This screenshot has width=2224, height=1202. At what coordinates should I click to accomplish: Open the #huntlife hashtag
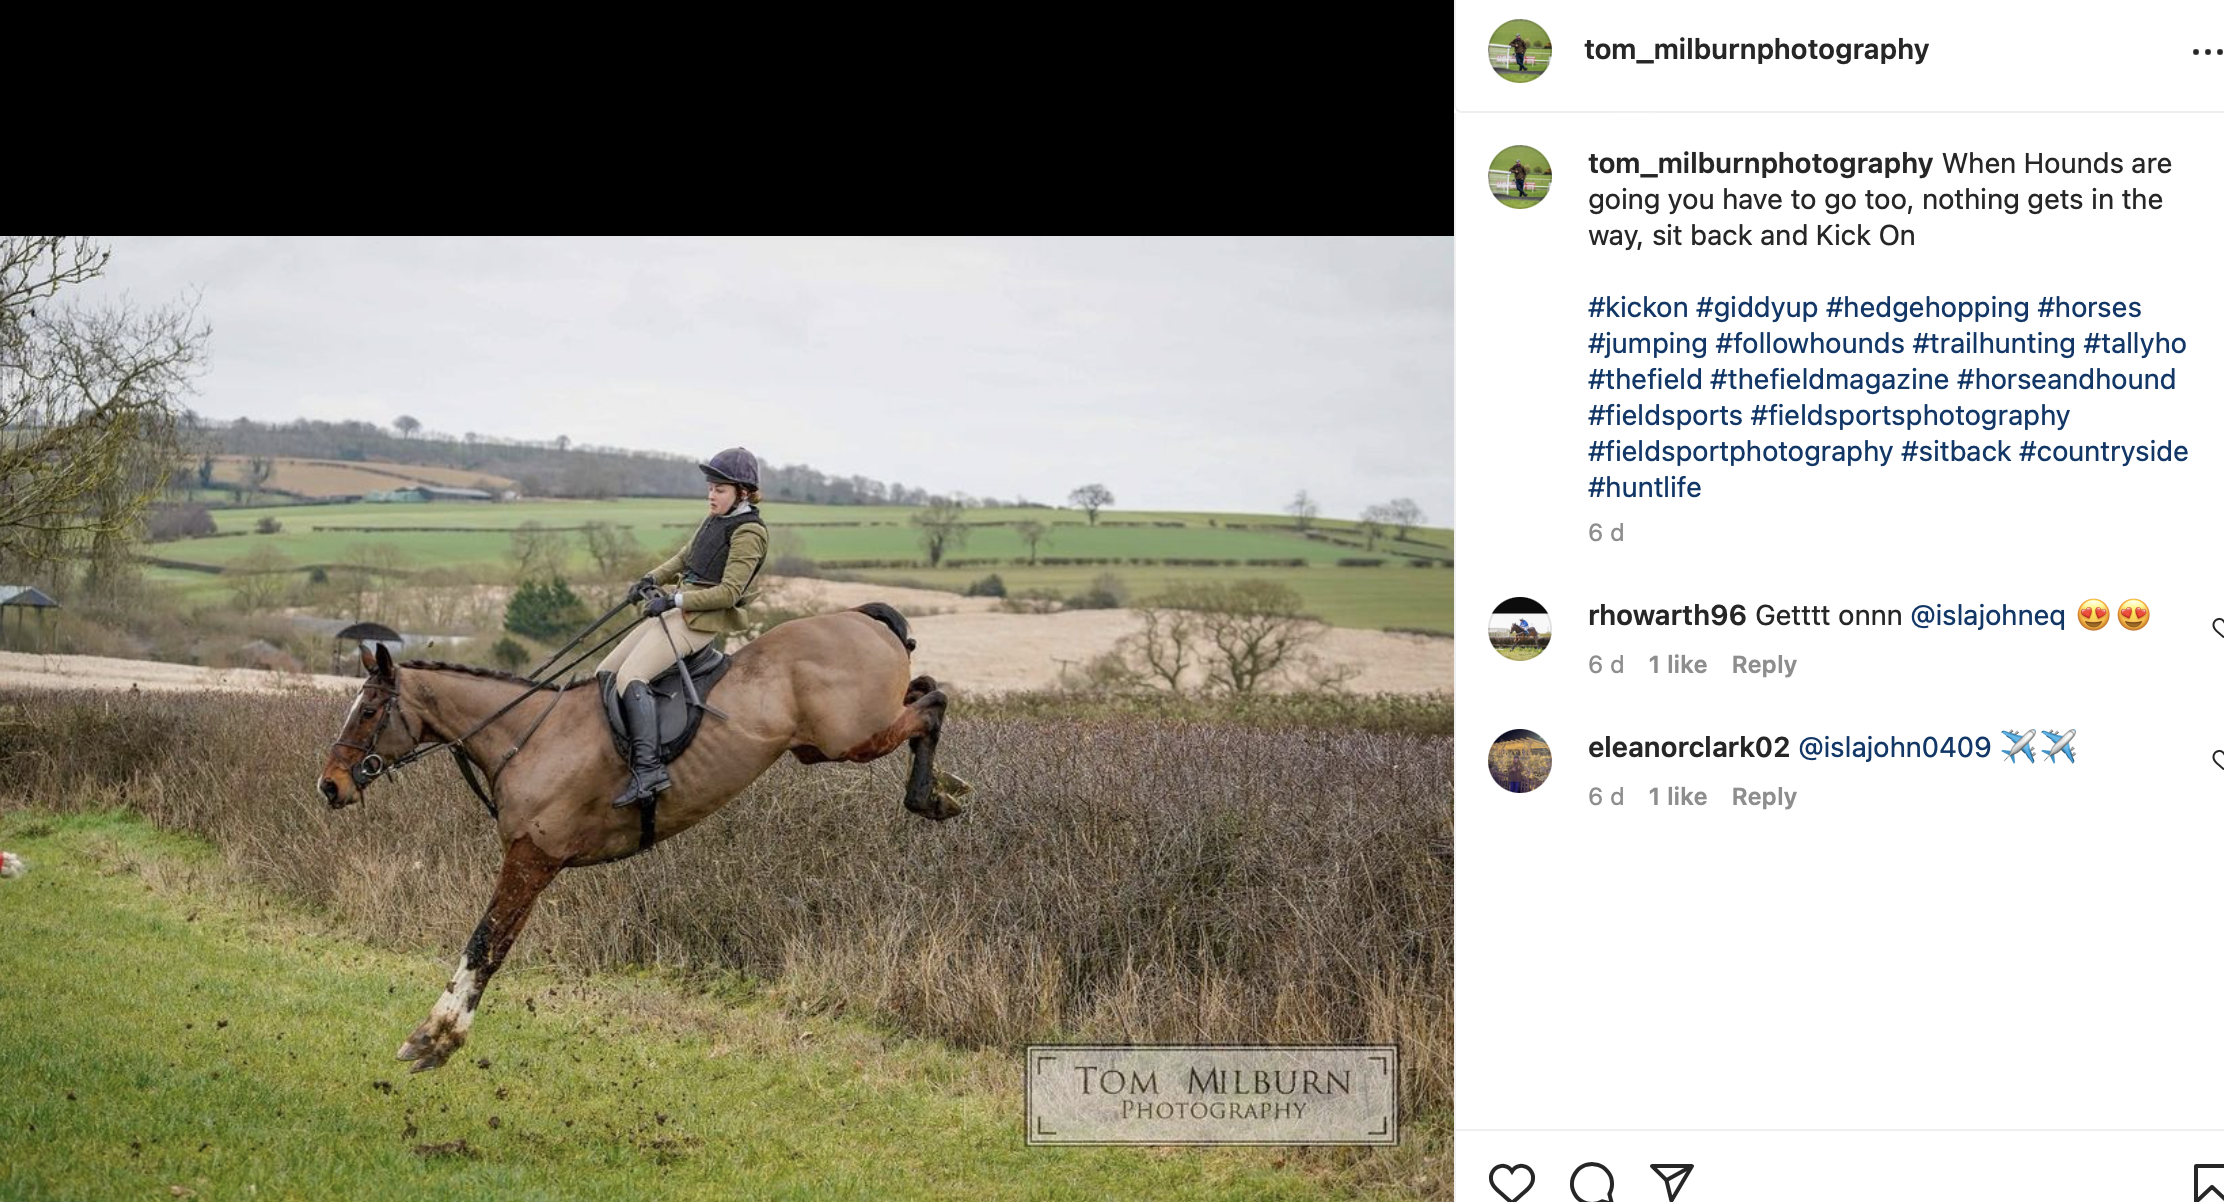(1644, 487)
